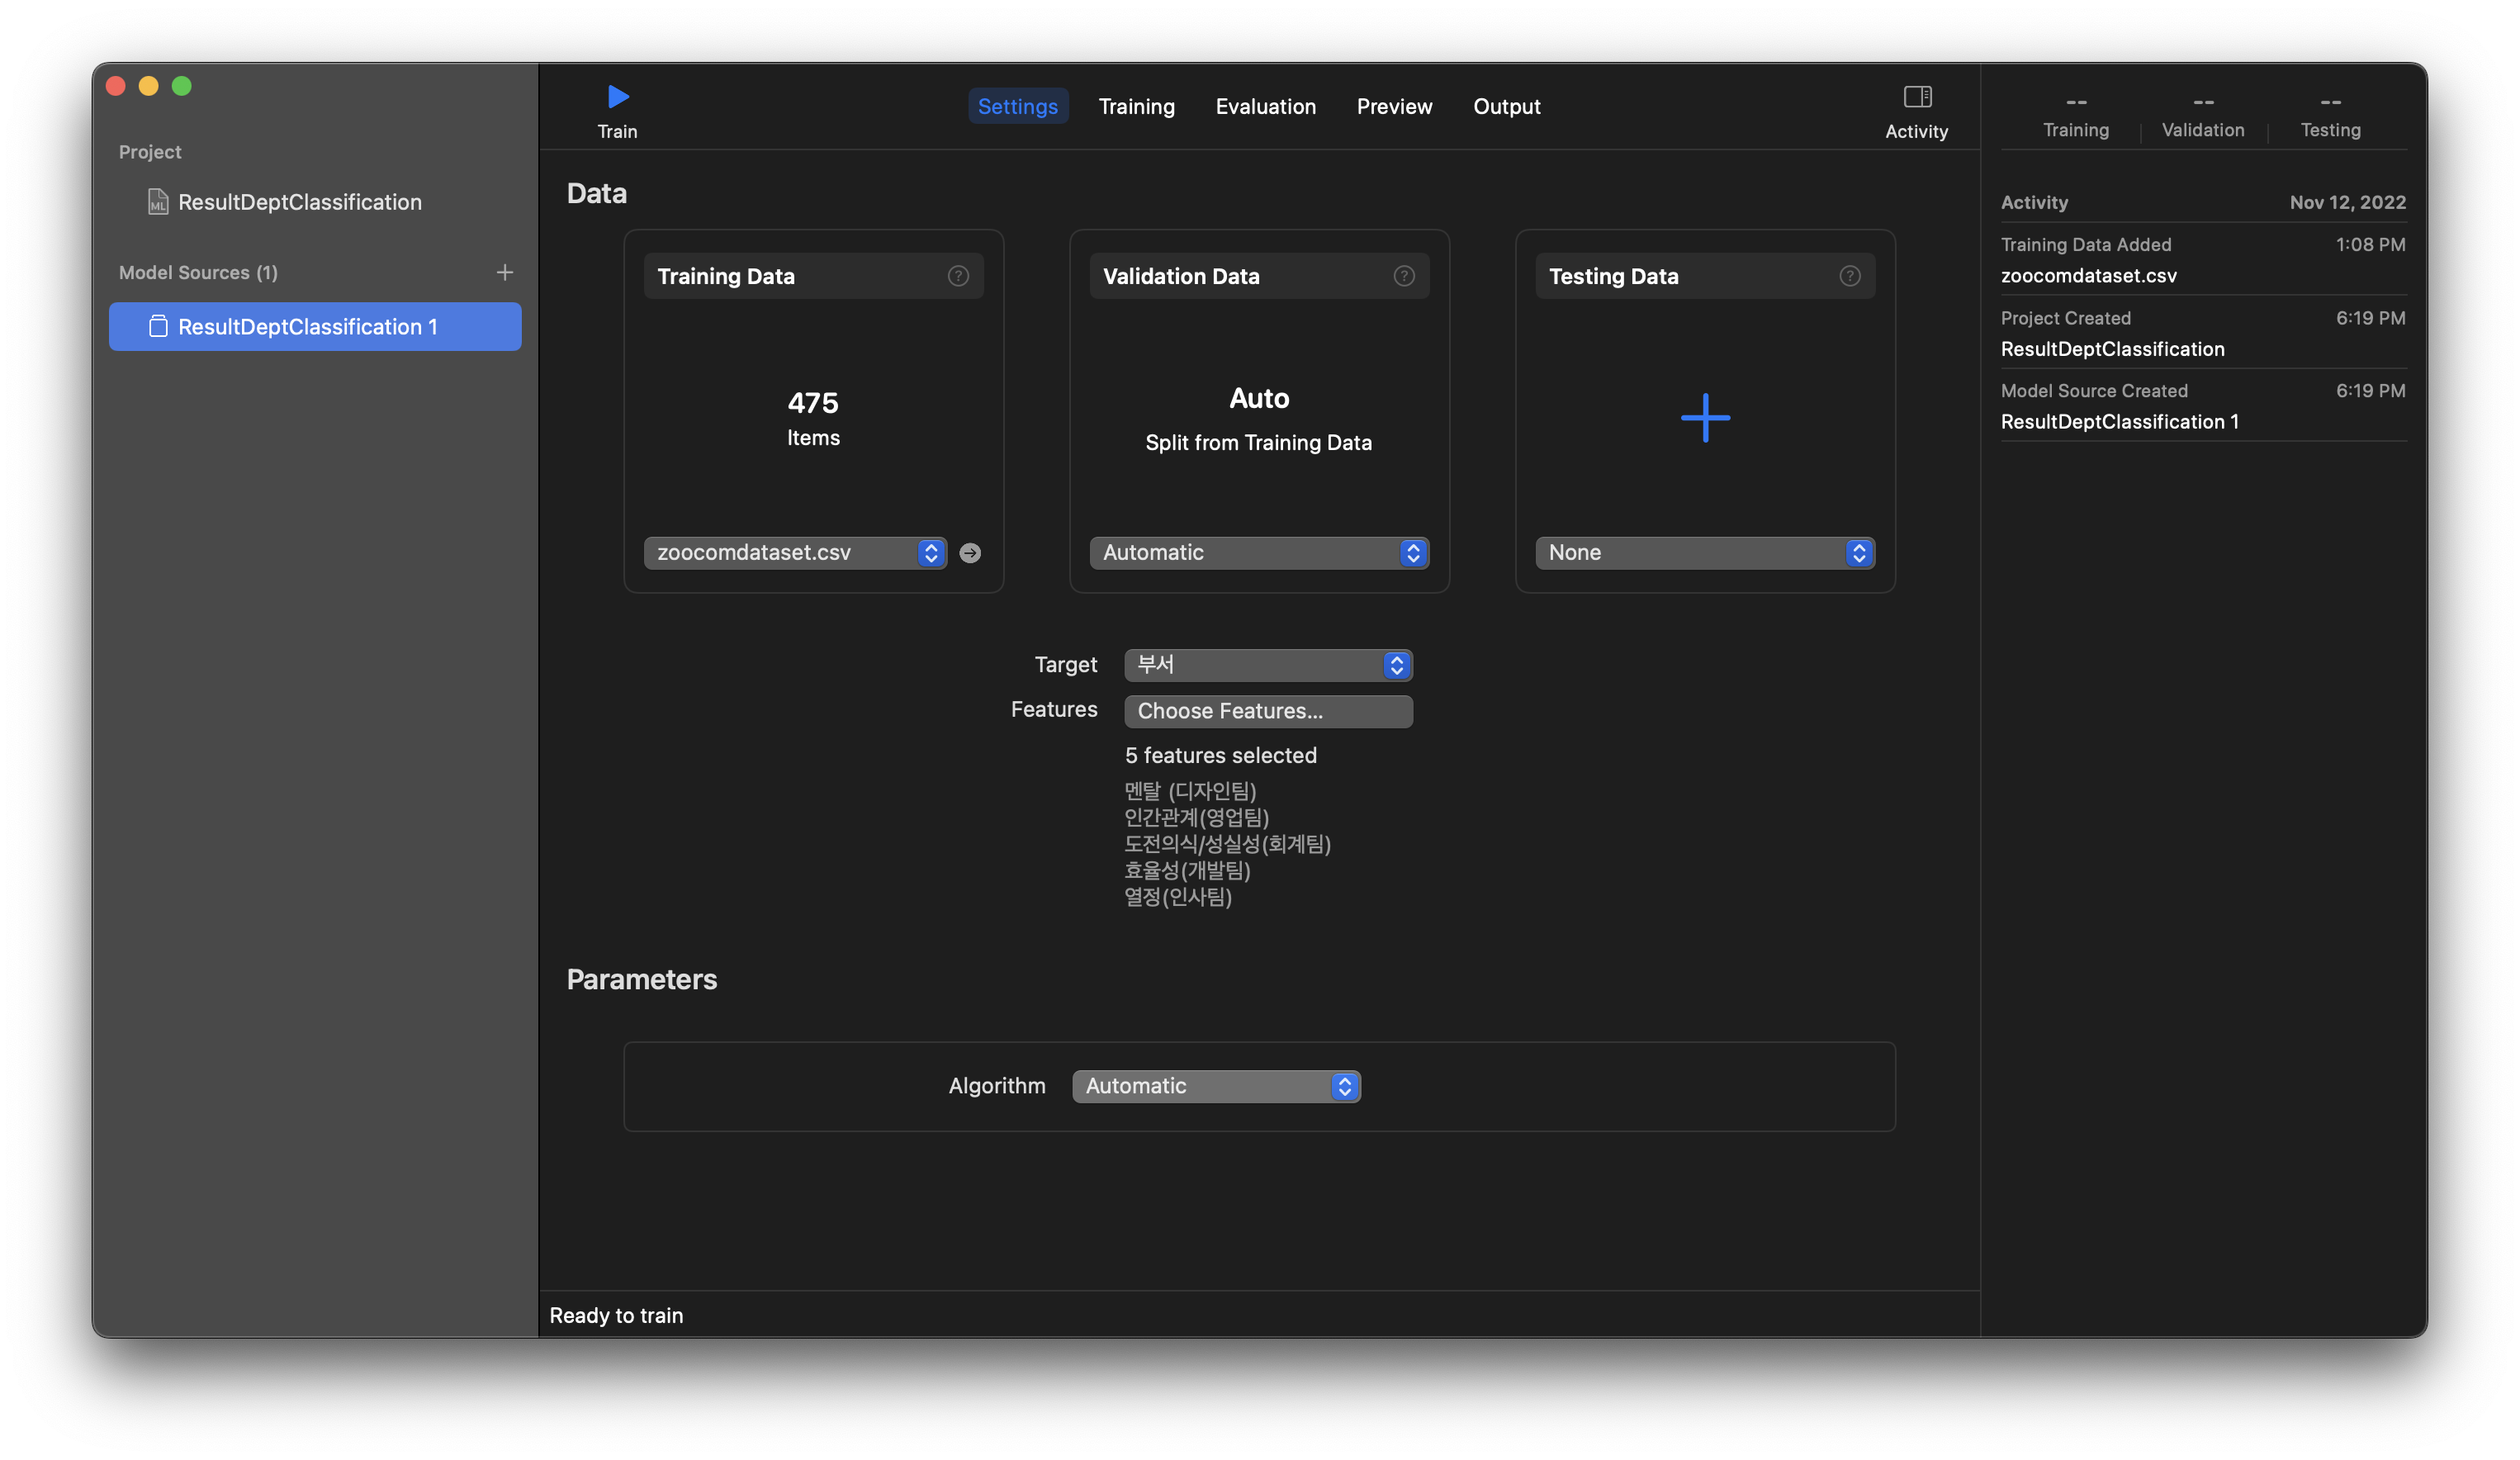Open the testing data None dropdown
This screenshot has height=1460, width=2520.
click(x=1704, y=553)
